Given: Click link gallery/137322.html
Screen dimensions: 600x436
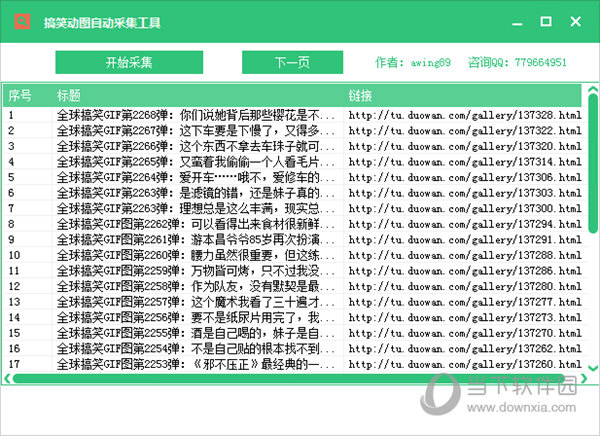Looking at the screenshot, I should pos(465,131).
